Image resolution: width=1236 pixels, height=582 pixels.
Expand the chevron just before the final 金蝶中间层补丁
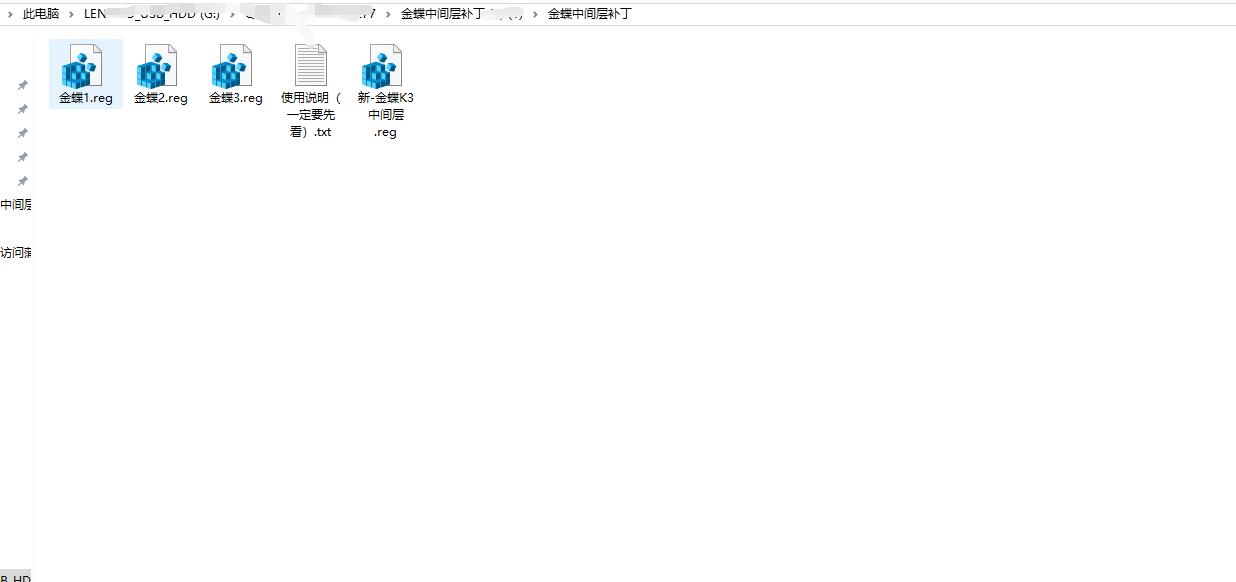tap(536, 14)
